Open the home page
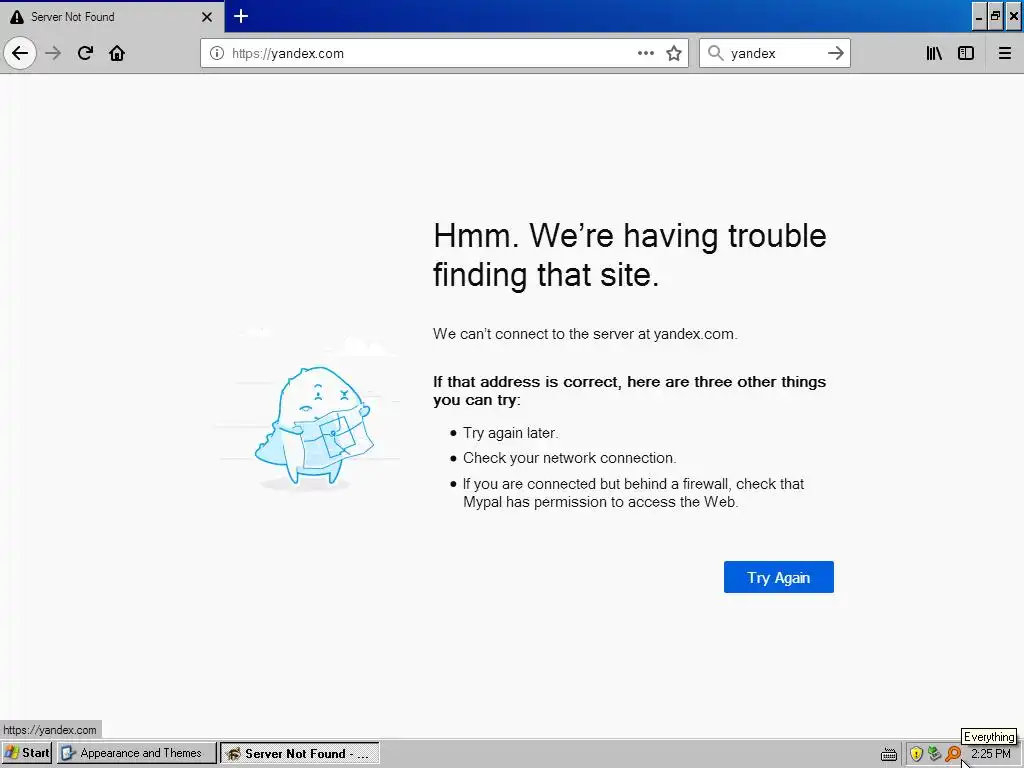 (117, 53)
